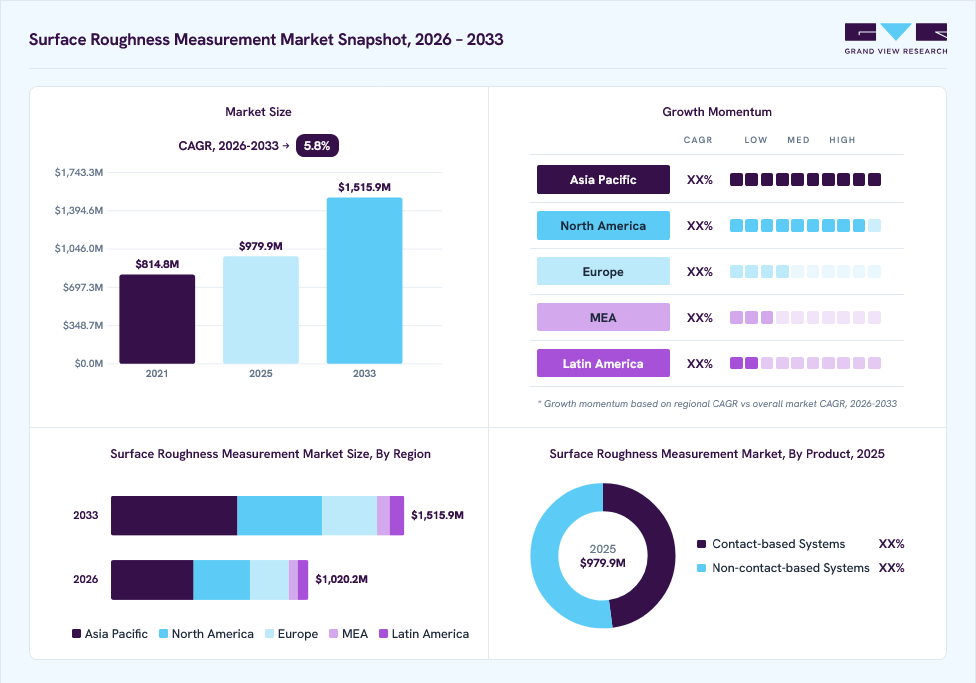Image resolution: width=976 pixels, height=683 pixels.
Task: Click the Market Snapshot main title
Action: click(x=266, y=39)
